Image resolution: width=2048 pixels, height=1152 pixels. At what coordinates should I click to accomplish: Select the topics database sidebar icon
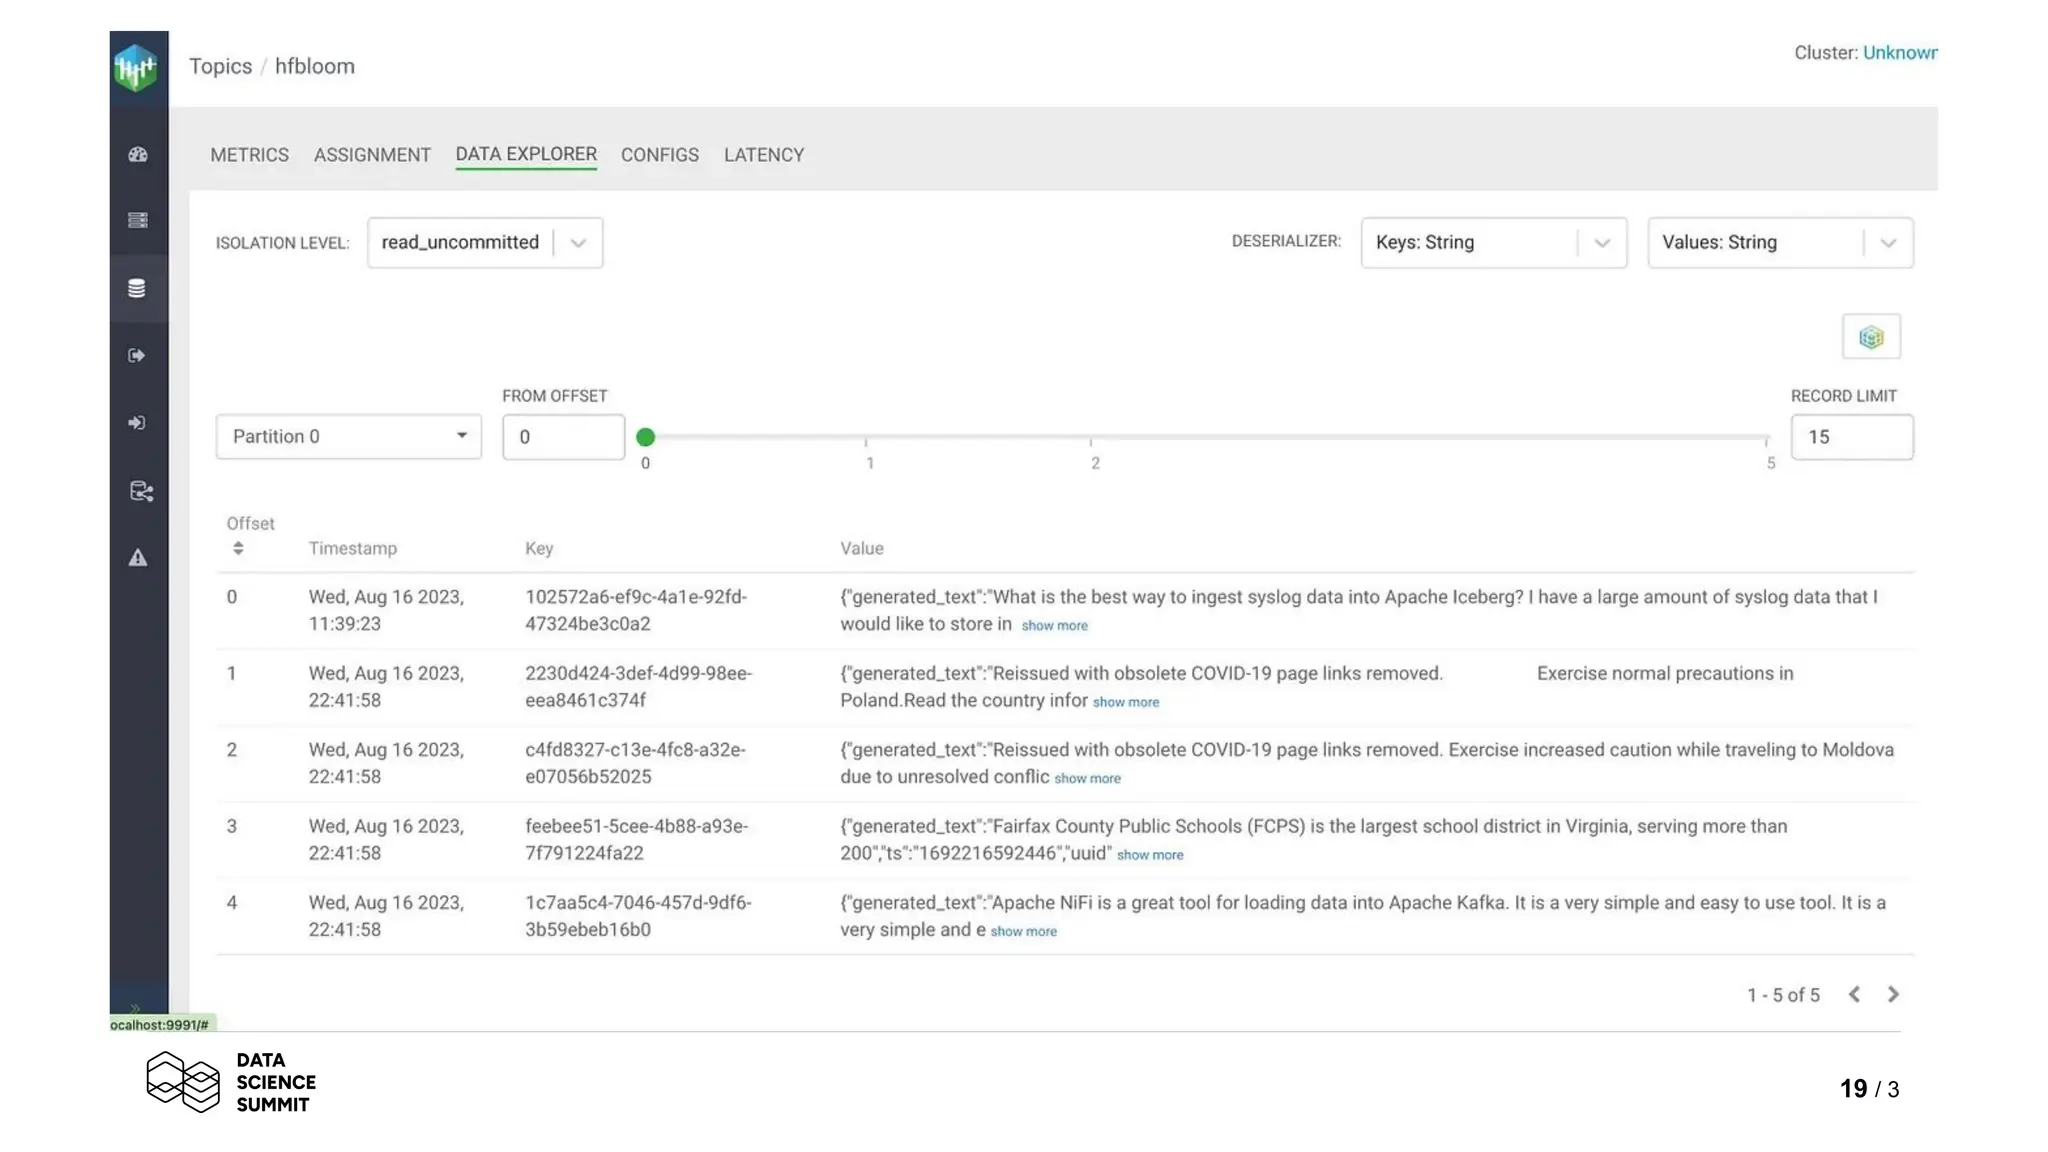point(138,288)
